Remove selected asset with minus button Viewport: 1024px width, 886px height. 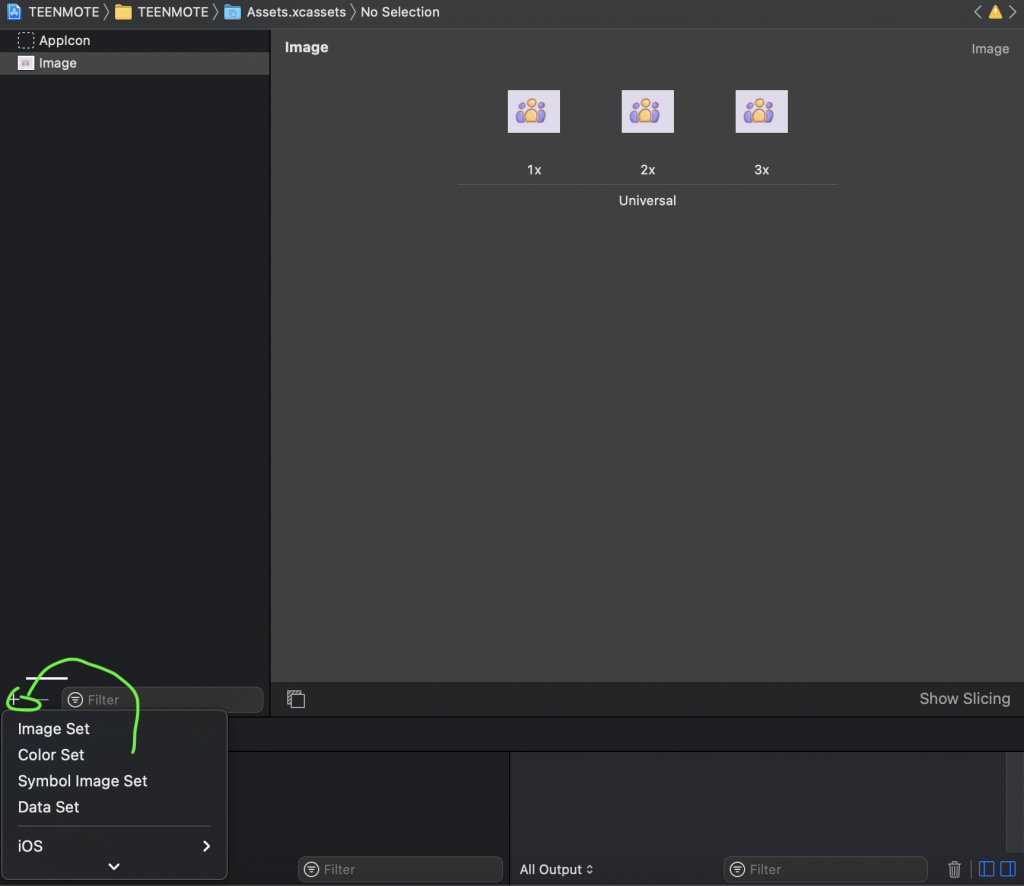point(42,700)
